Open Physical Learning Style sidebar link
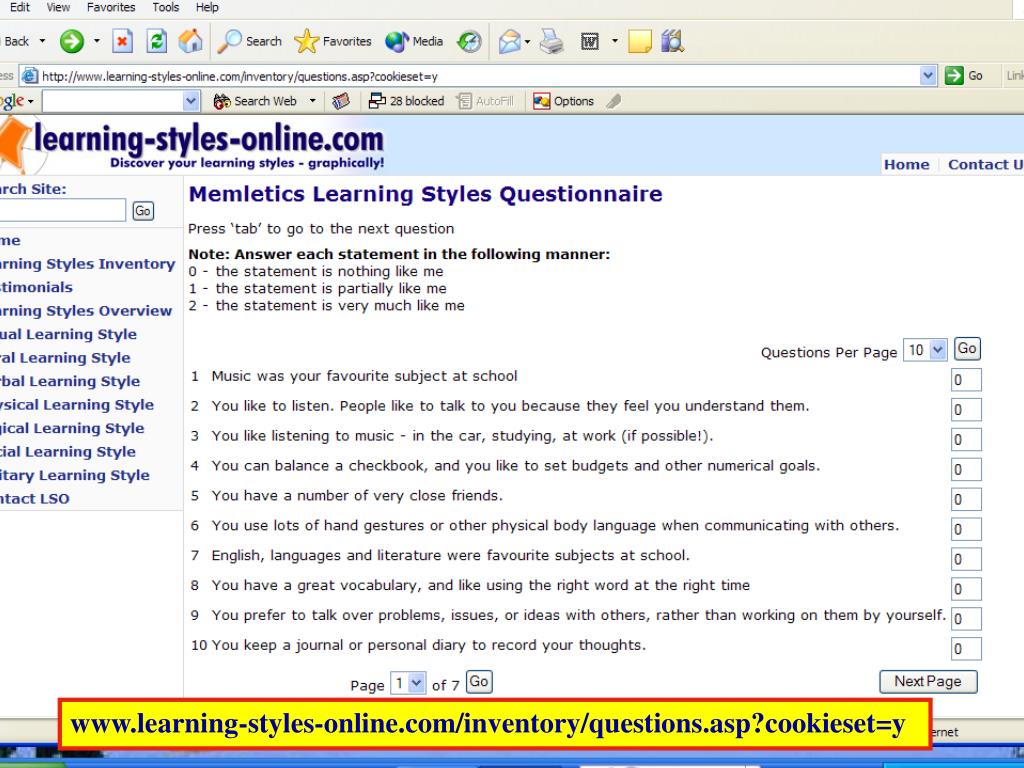This screenshot has width=1024, height=768. coord(76,405)
